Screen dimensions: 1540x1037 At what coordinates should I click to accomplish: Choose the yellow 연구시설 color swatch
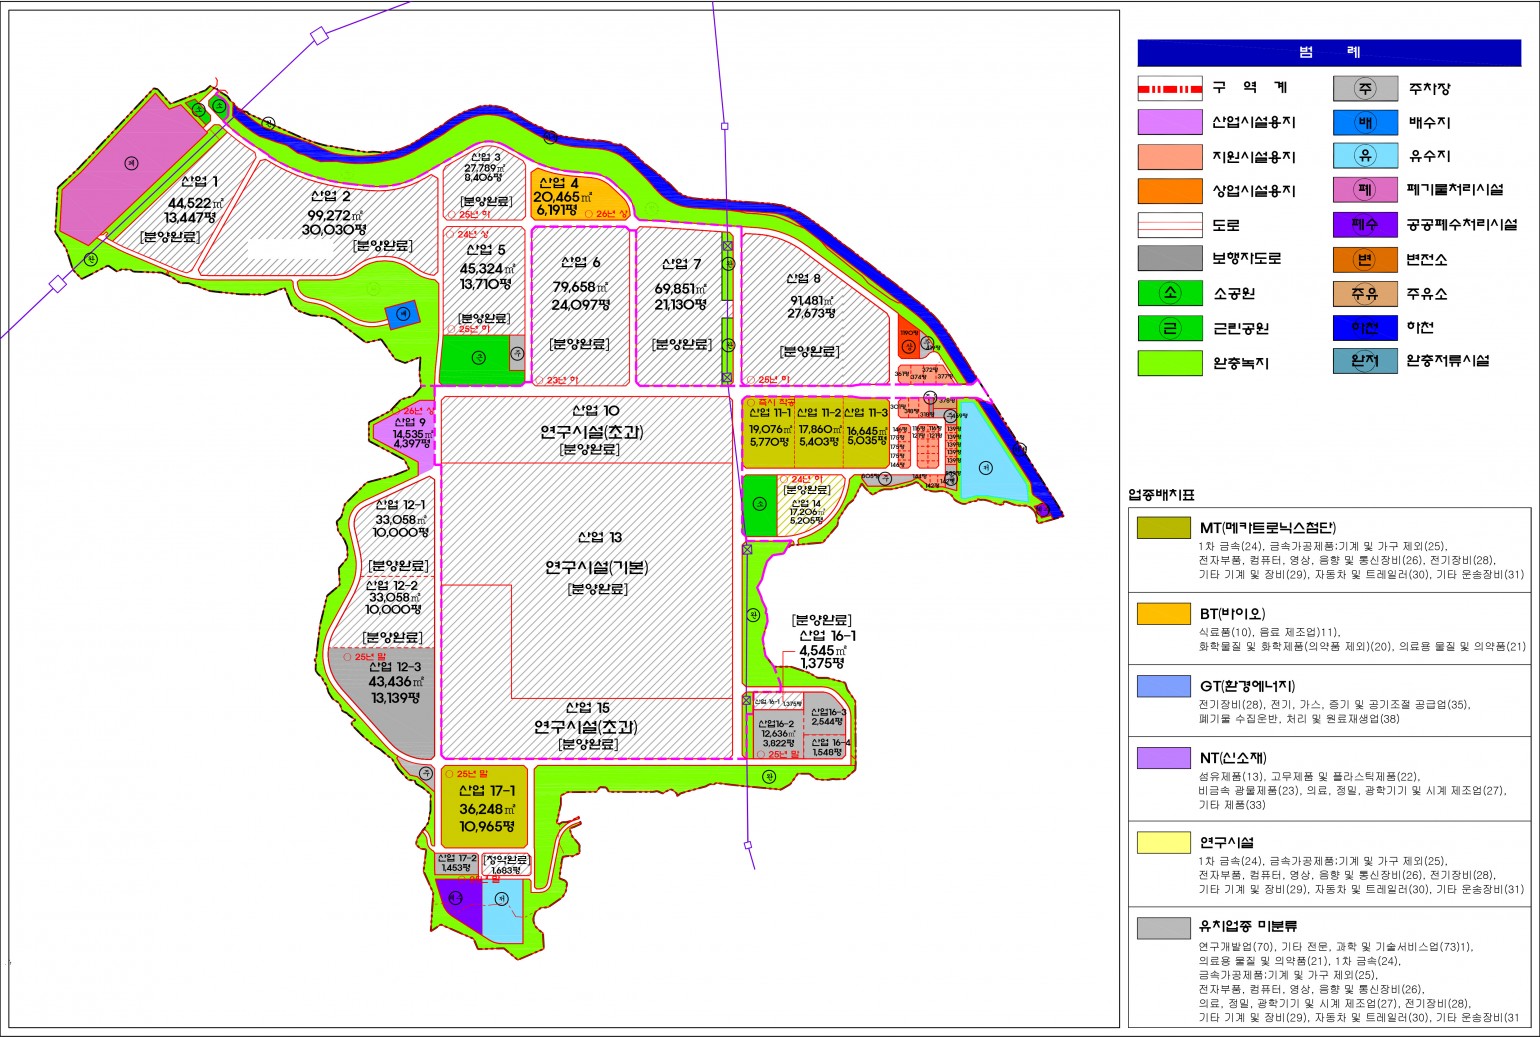click(1163, 842)
